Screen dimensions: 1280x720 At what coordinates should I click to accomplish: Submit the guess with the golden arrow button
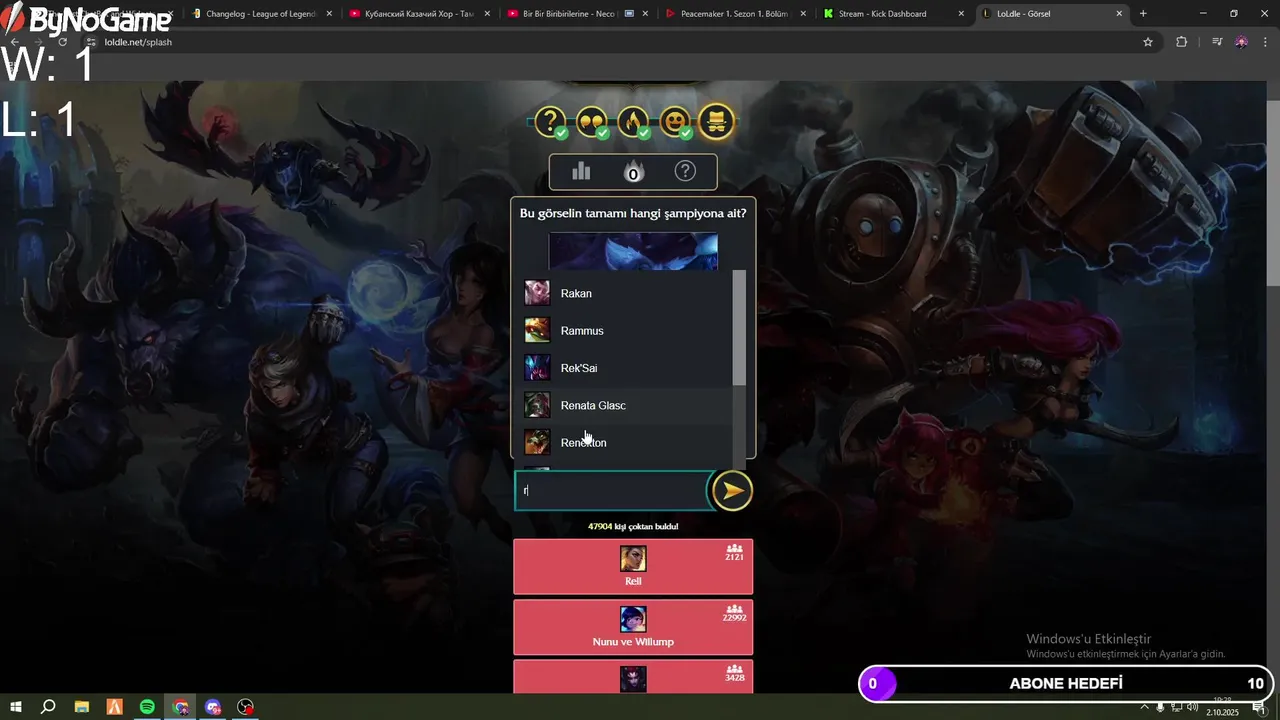732,491
